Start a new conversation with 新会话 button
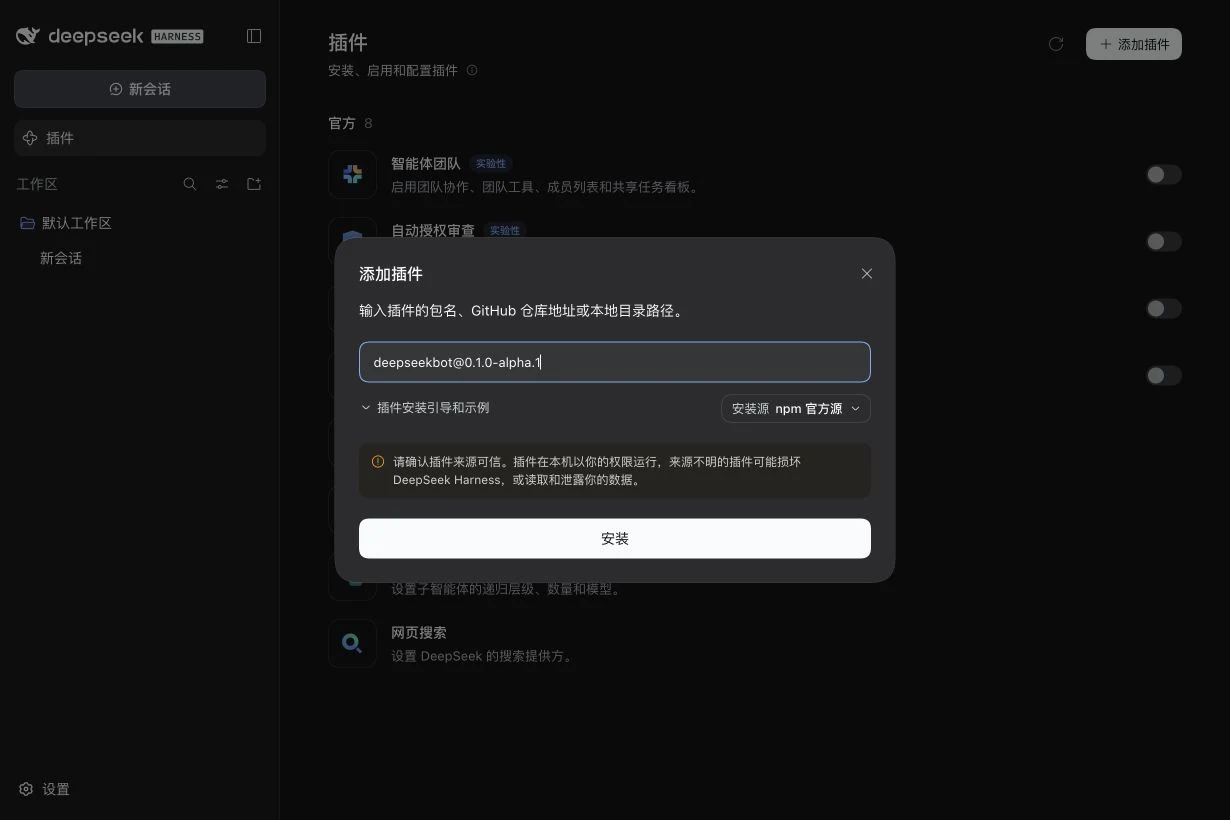This screenshot has width=1230, height=820. [x=140, y=89]
